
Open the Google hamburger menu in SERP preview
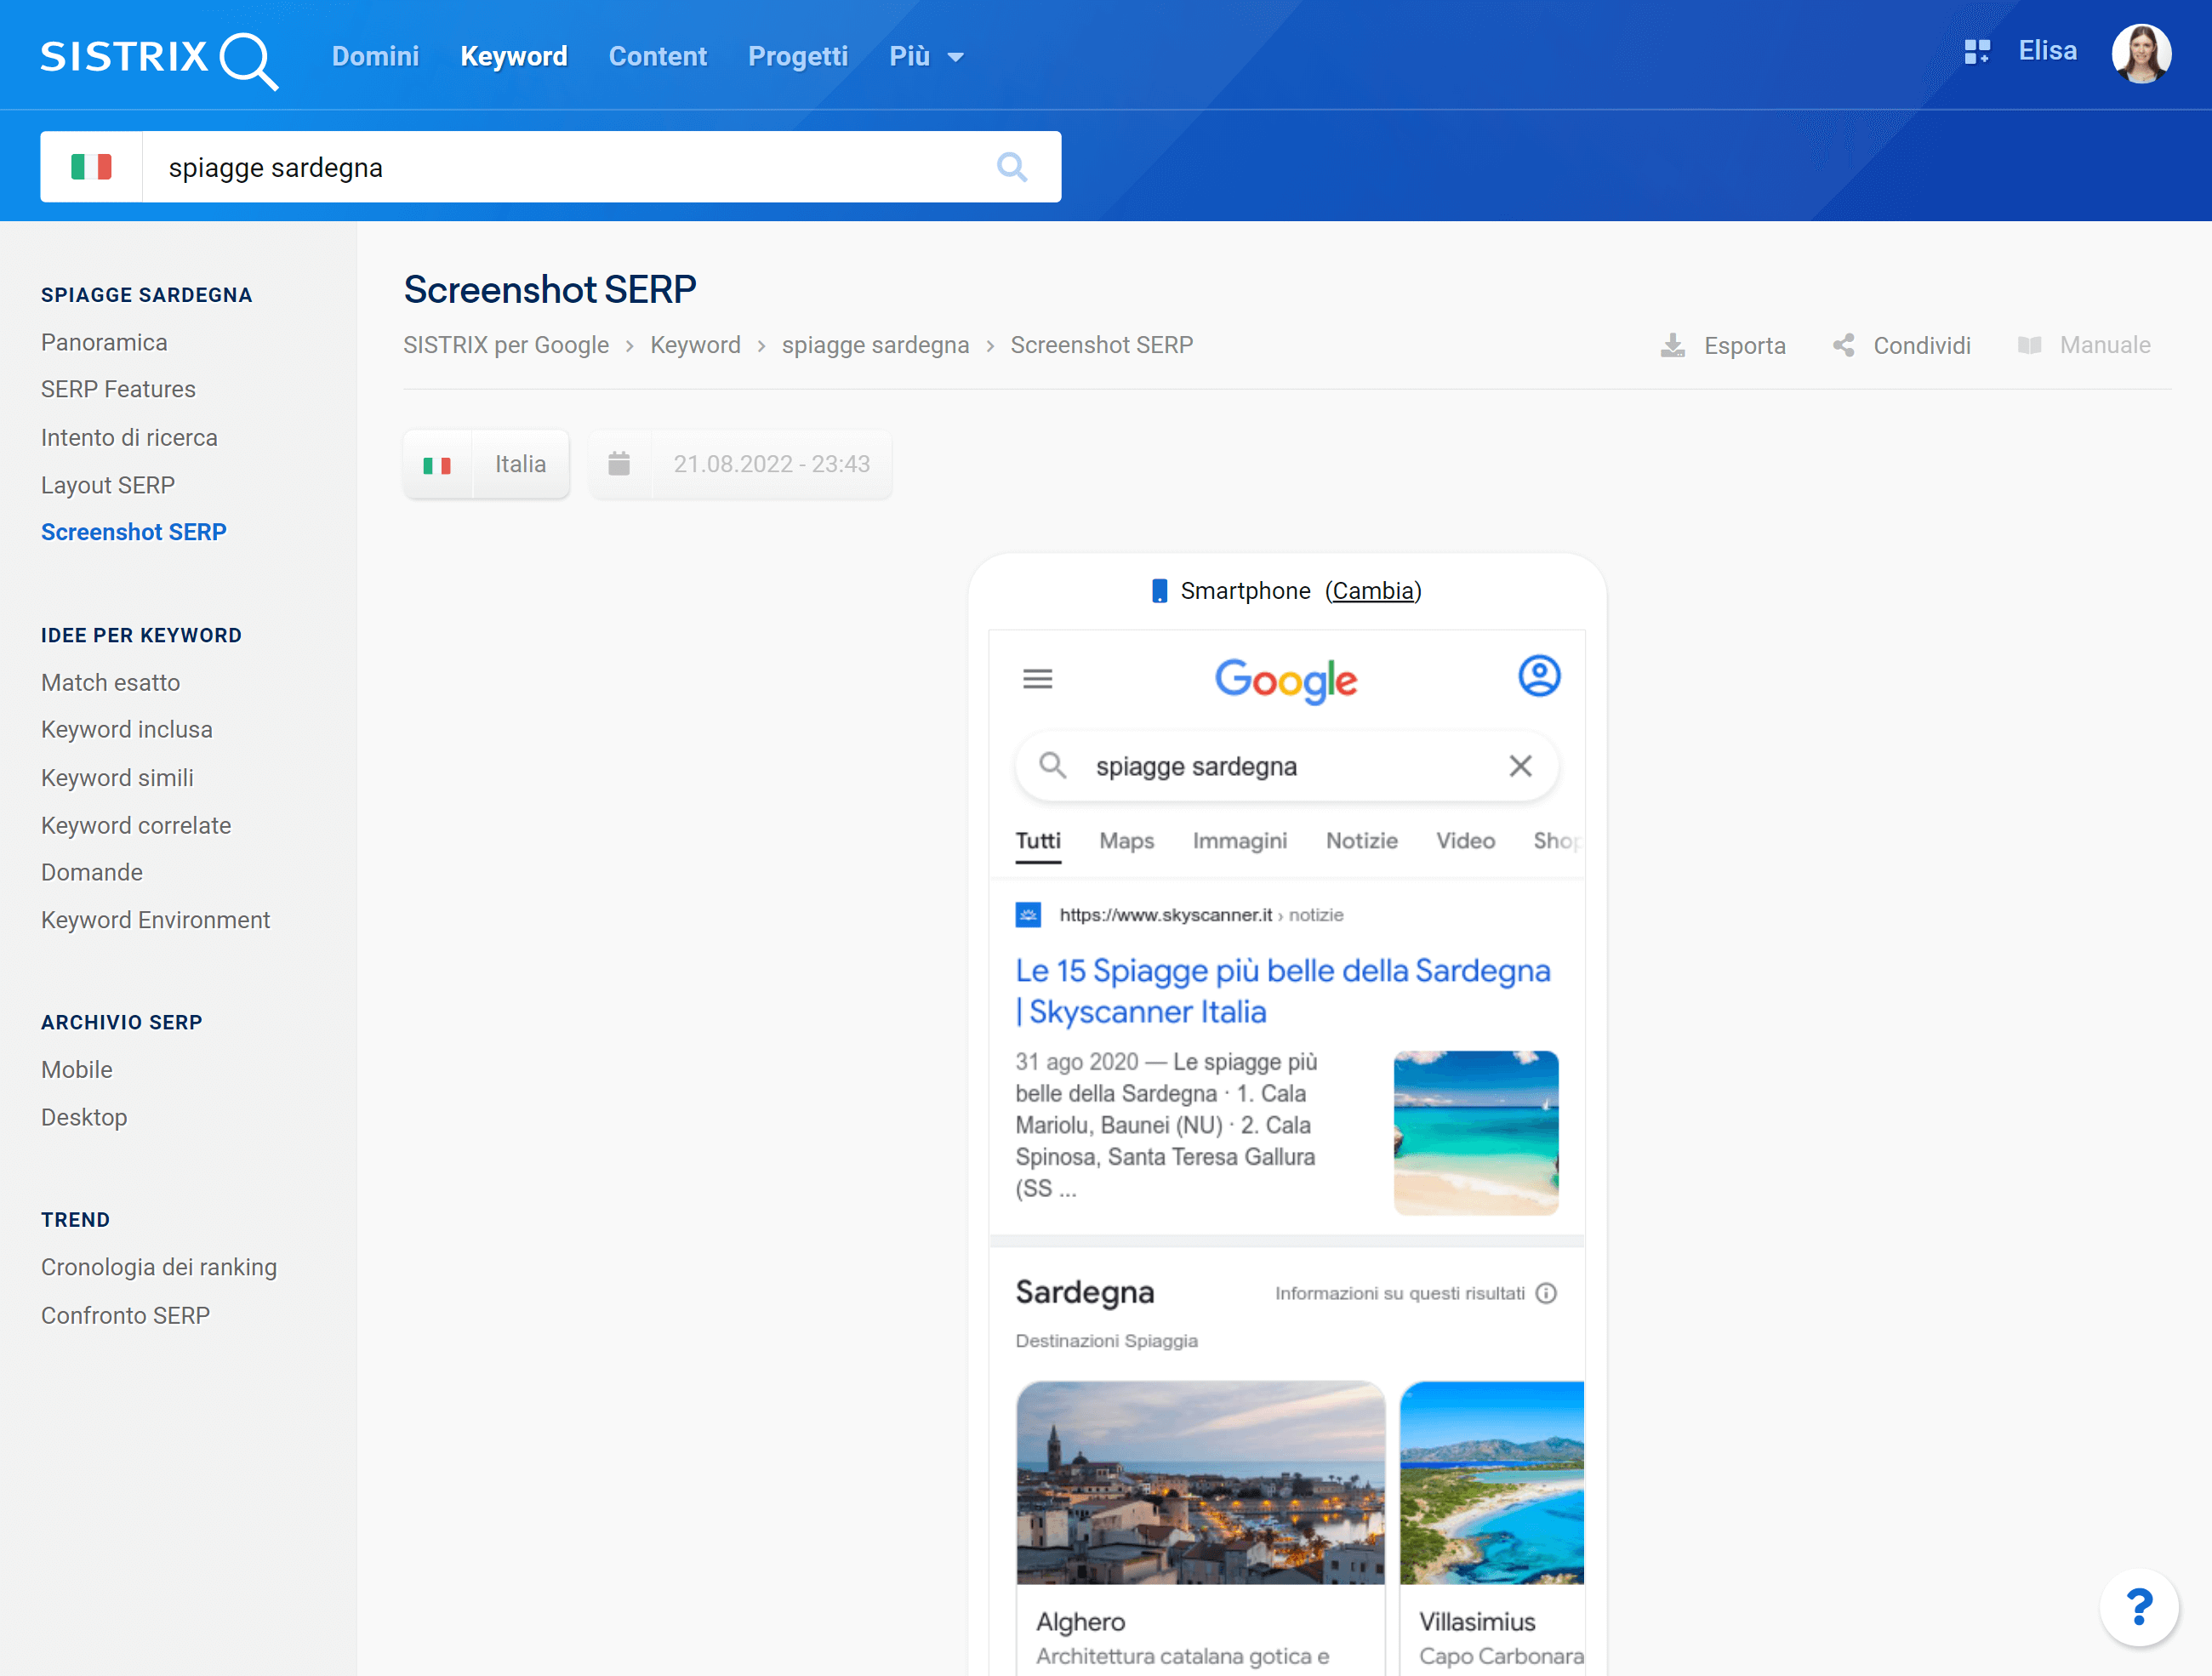pos(1038,679)
